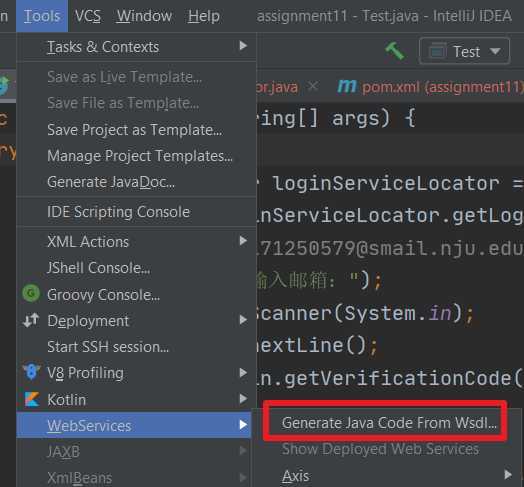Close the .java editor tab

313,86
